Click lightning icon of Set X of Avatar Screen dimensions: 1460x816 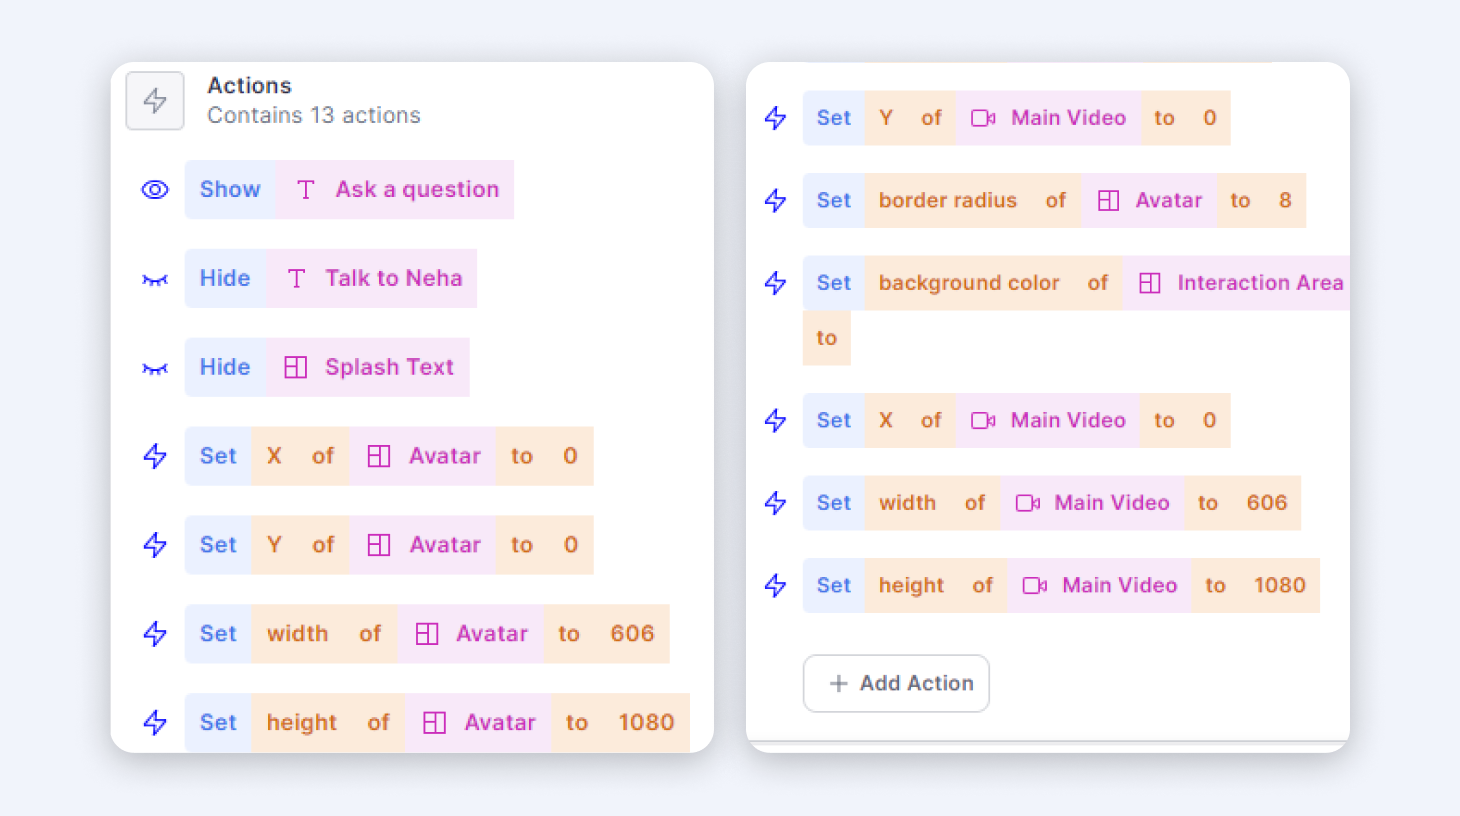155,456
